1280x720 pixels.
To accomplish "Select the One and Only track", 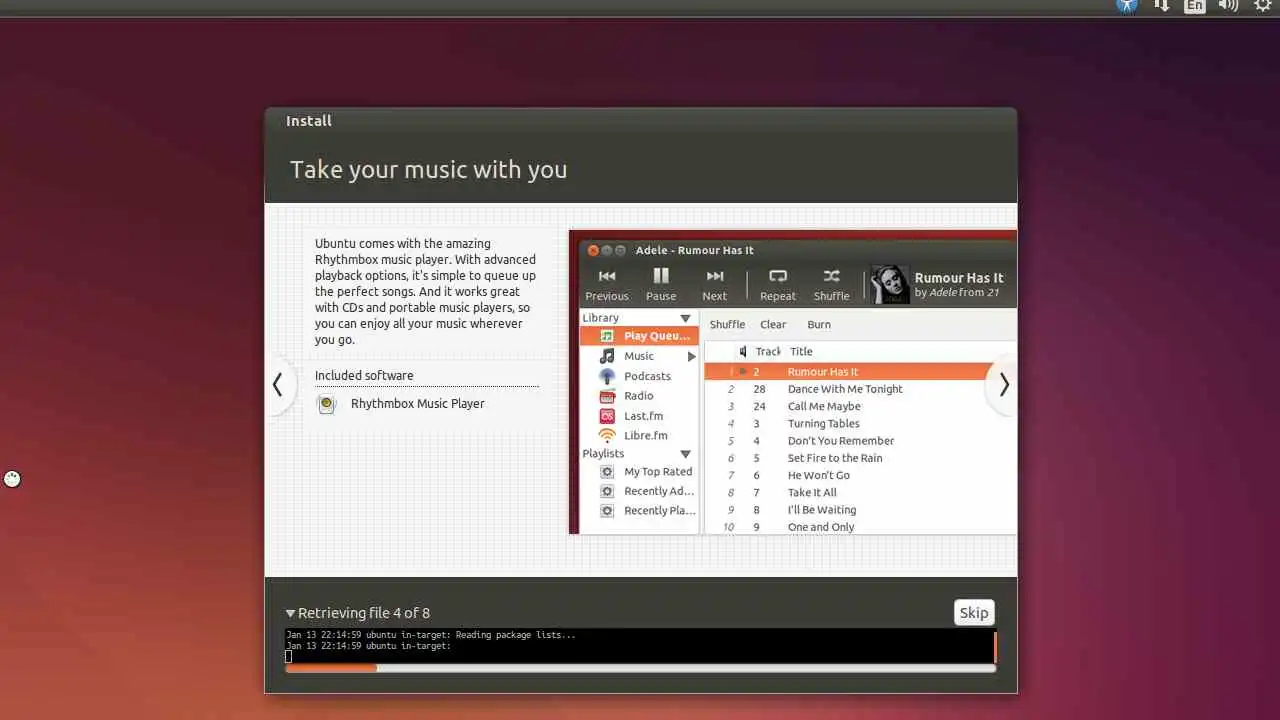I will 860,527.
